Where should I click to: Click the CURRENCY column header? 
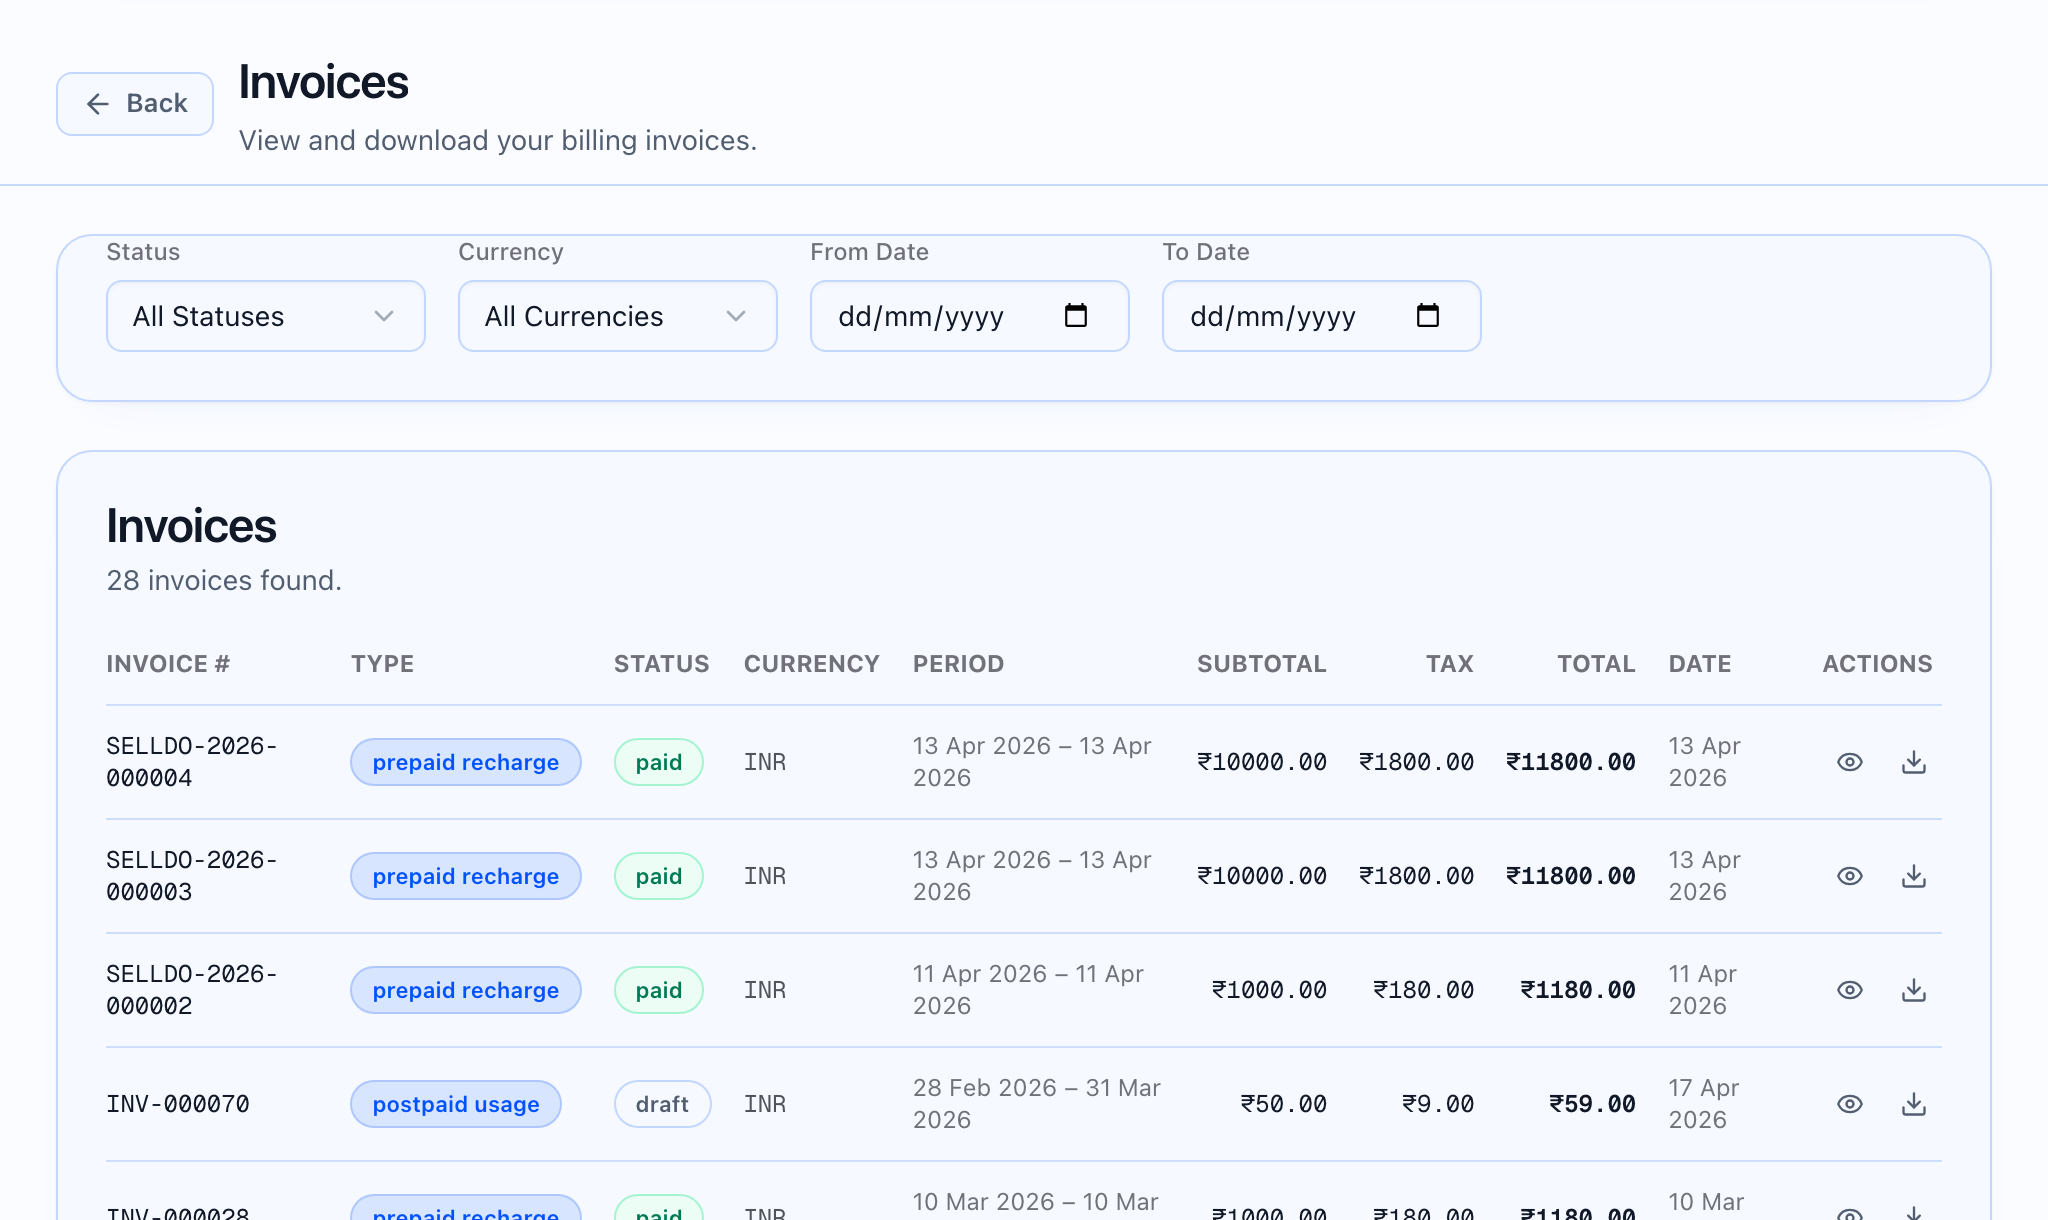pos(811,664)
